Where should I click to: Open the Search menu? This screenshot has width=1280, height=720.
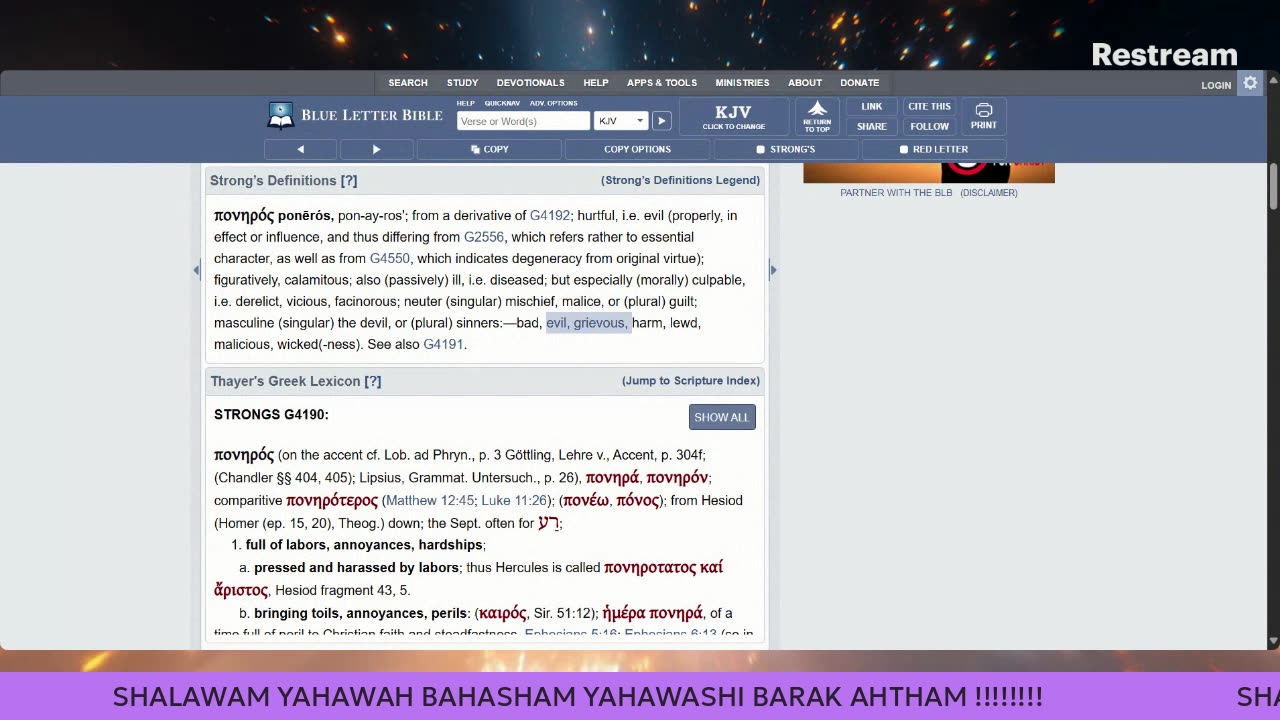coord(408,83)
